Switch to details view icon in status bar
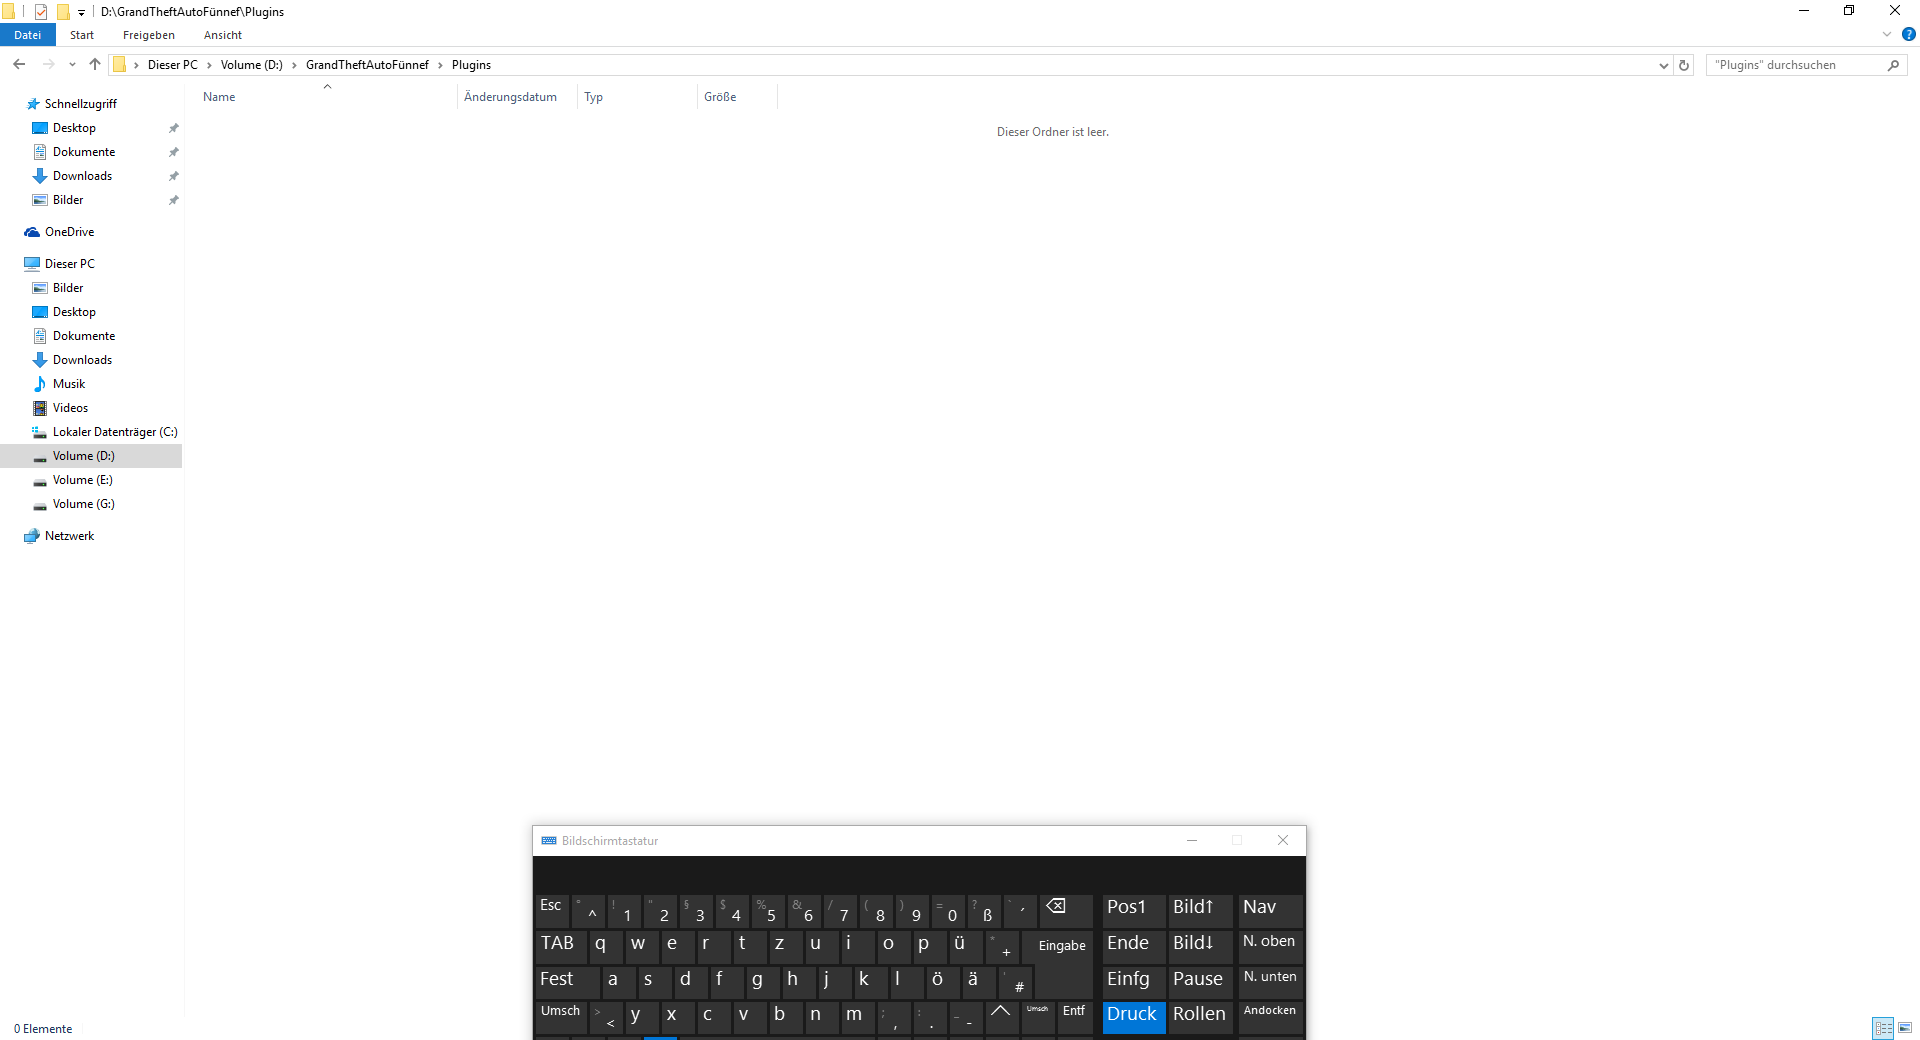The image size is (1920, 1040). click(x=1884, y=1028)
